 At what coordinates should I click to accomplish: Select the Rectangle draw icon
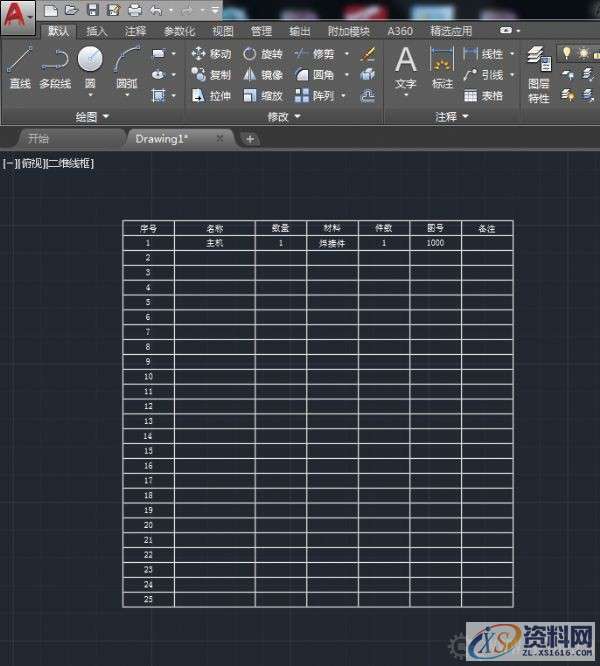point(158,54)
